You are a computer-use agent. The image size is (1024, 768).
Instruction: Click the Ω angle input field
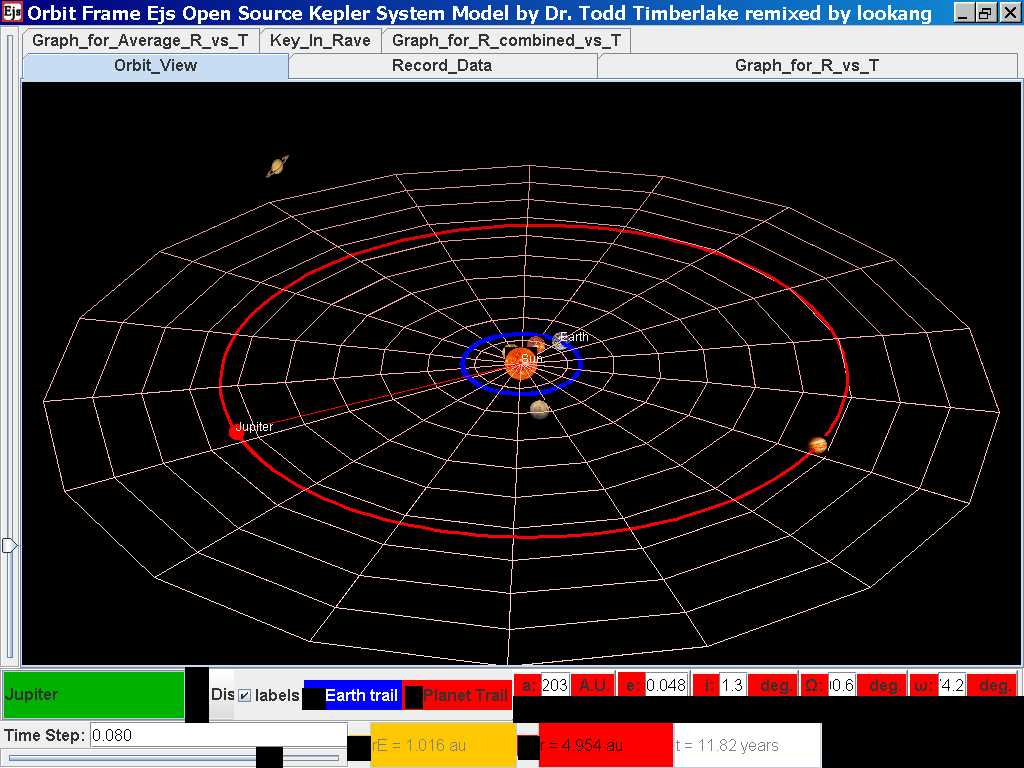click(x=842, y=685)
